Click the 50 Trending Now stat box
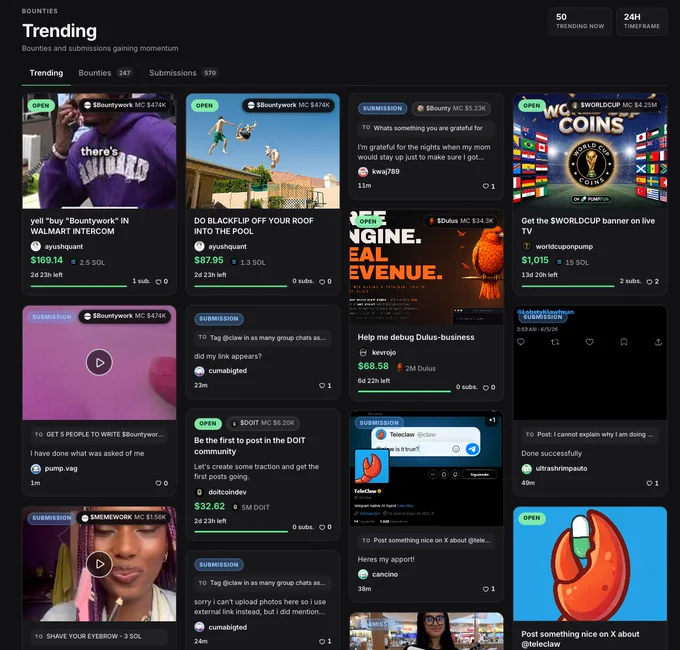This screenshot has height=650, width=680. click(x=580, y=21)
